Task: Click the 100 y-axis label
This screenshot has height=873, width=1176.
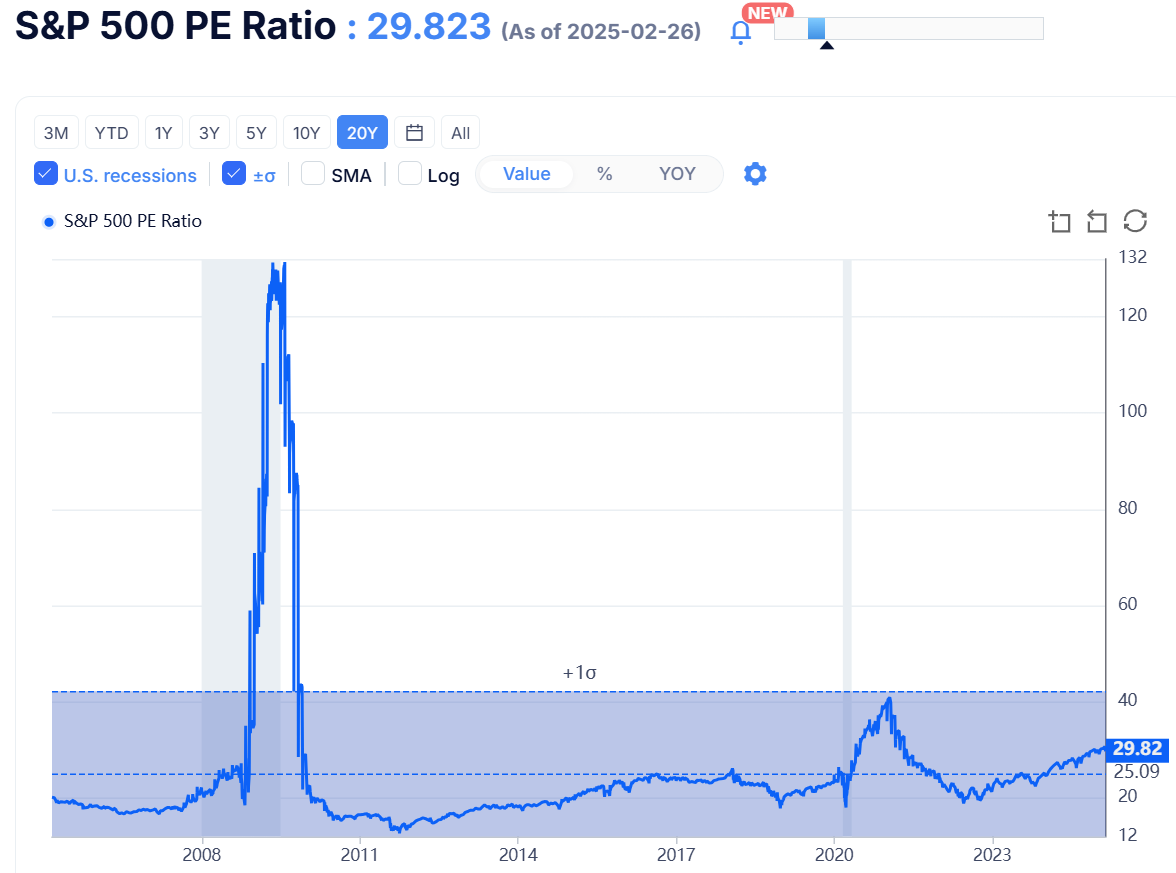Action: coord(1132,411)
